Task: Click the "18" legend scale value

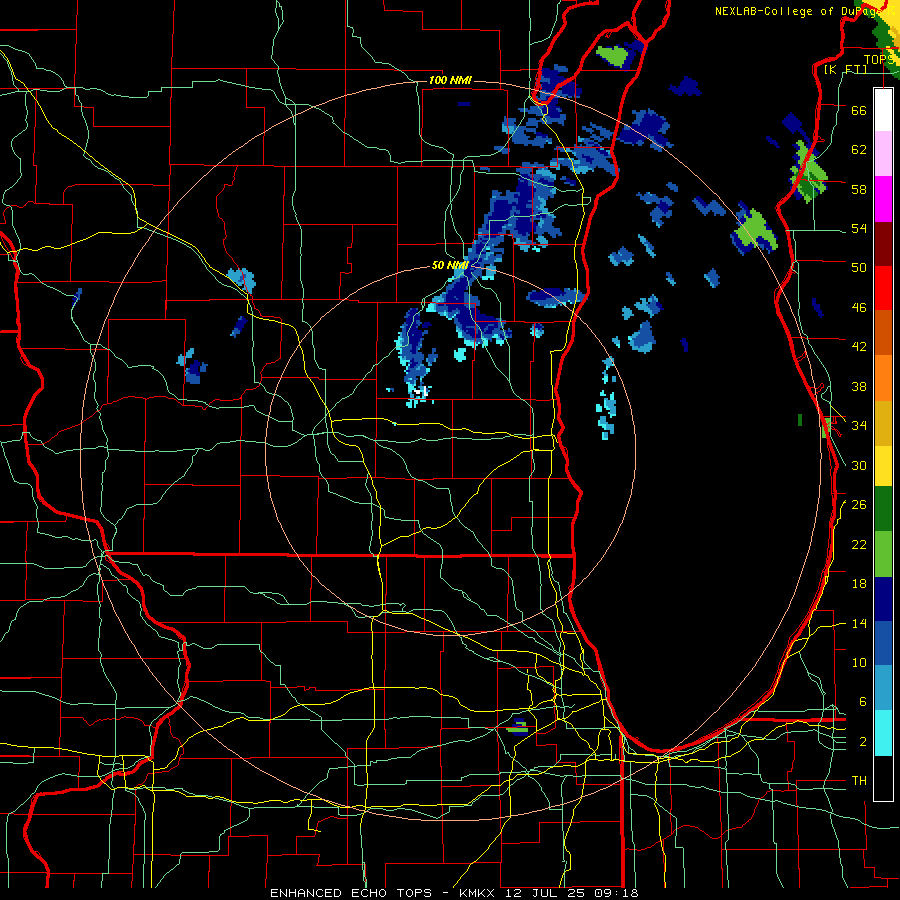Action: pos(859,584)
